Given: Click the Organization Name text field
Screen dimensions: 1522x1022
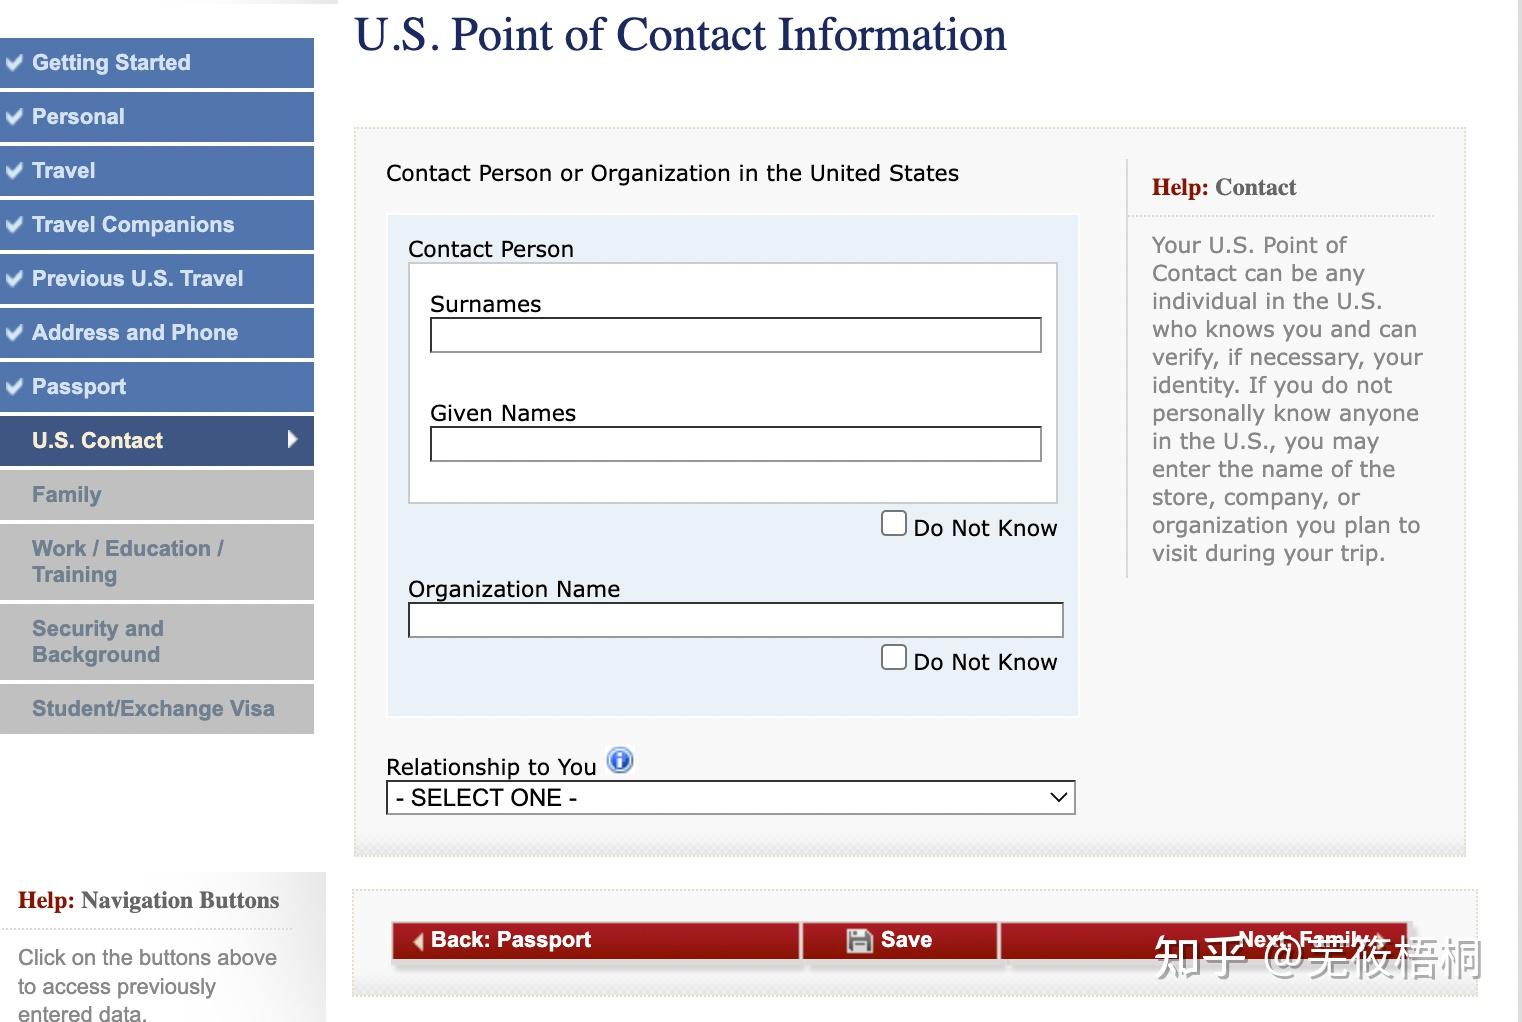Looking at the screenshot, I should 735,620.
